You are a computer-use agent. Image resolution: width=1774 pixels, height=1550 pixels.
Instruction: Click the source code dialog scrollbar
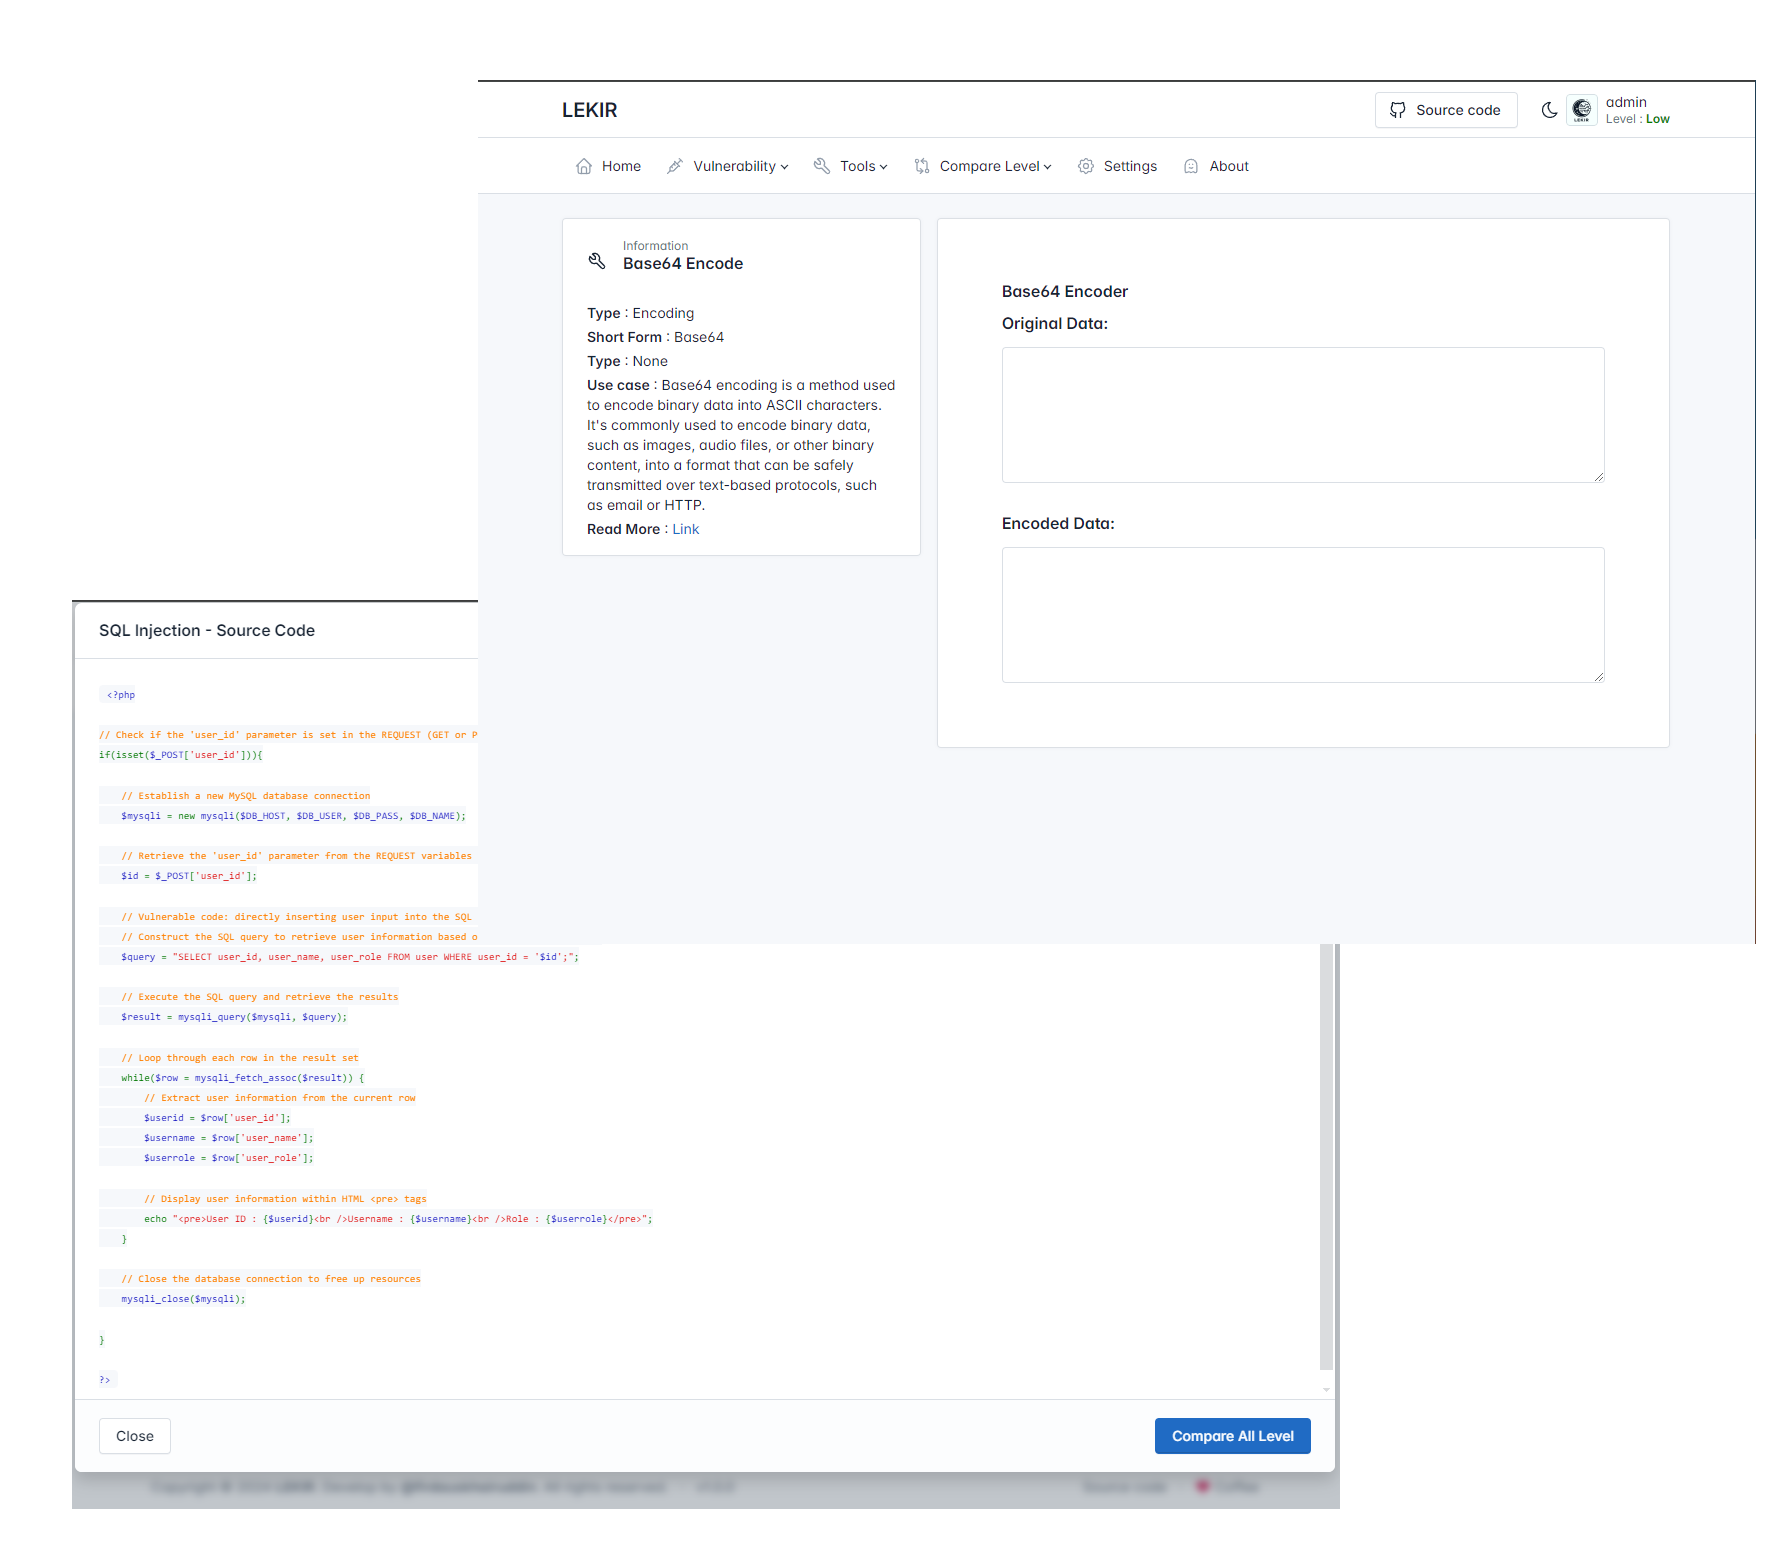click(1327, 1156)
